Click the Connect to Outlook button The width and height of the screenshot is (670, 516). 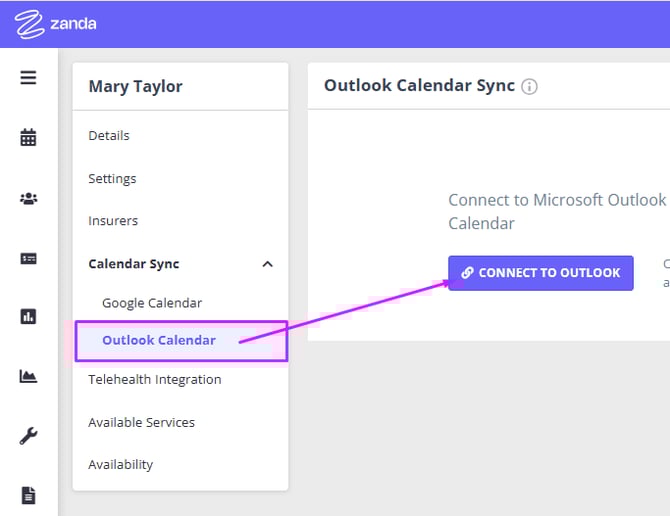point(540,273)
